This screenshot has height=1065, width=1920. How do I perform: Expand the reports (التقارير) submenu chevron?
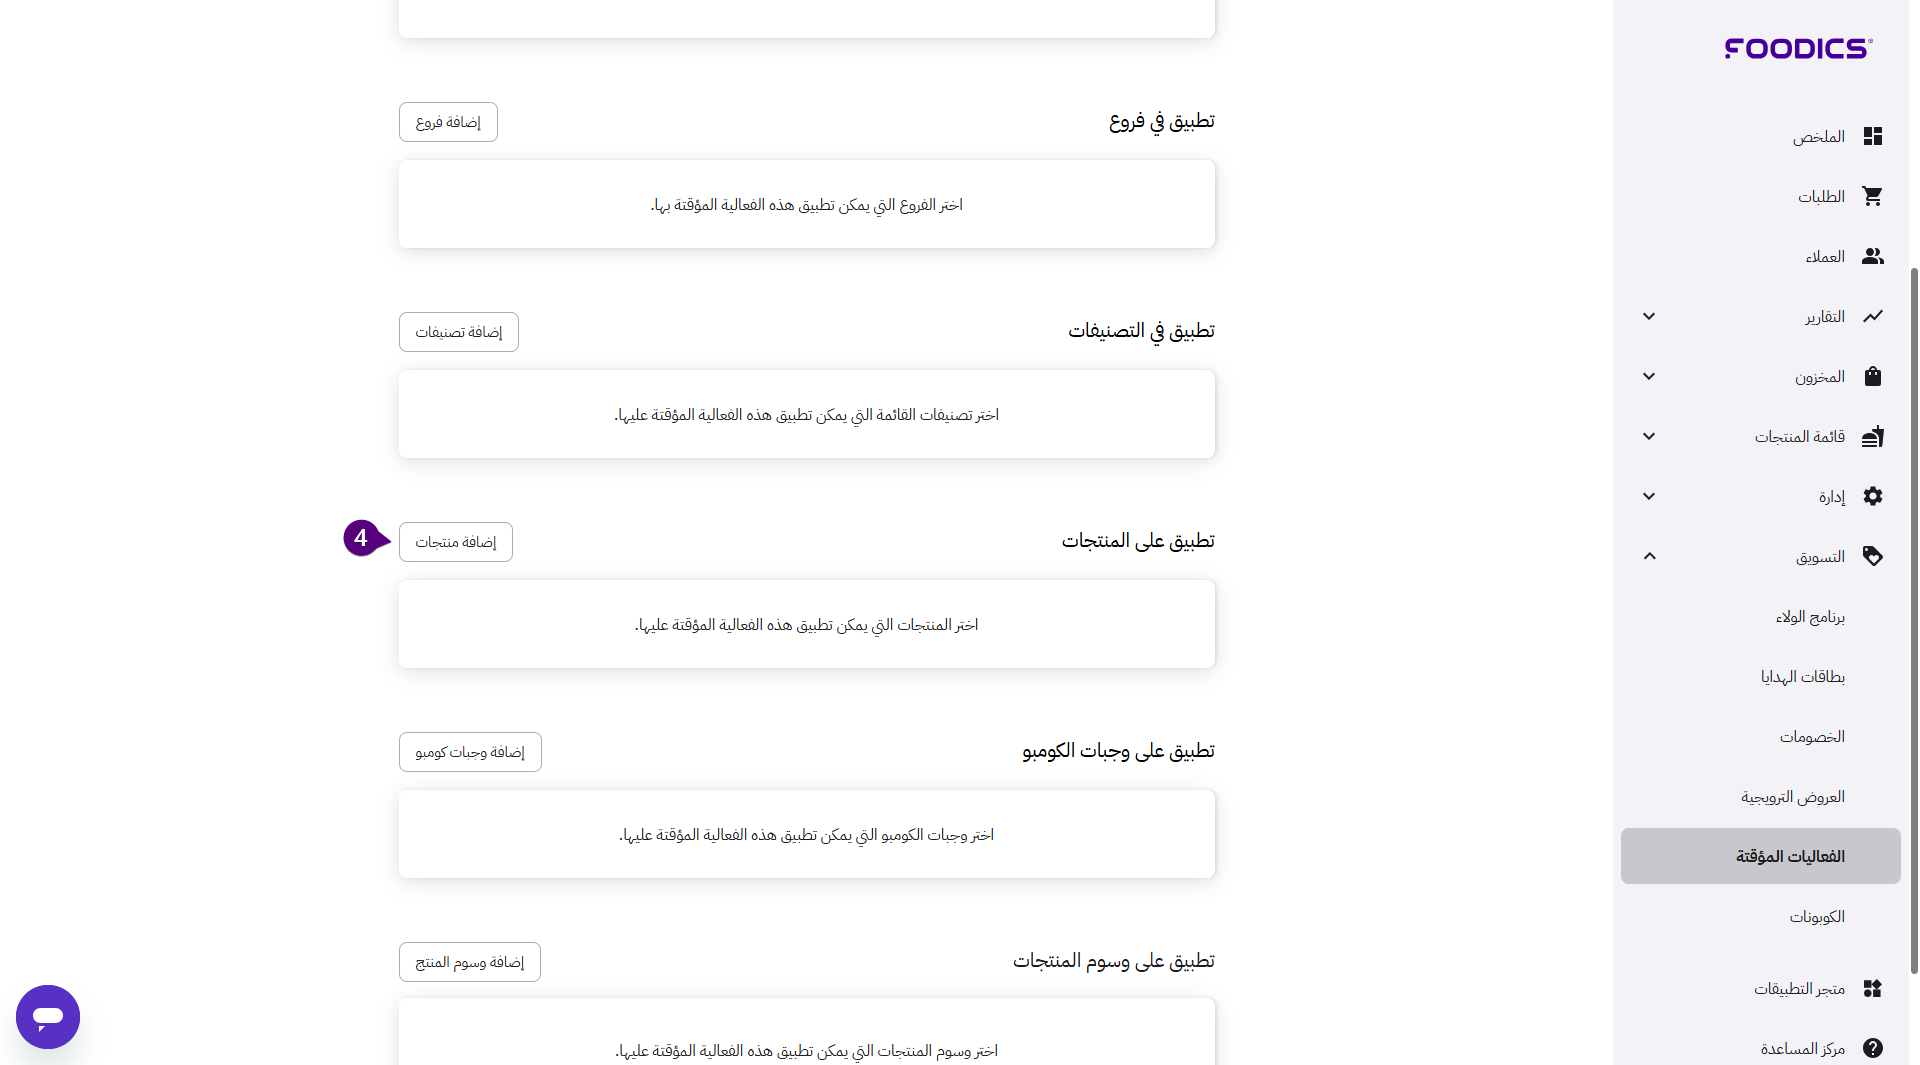[1649, 317]
